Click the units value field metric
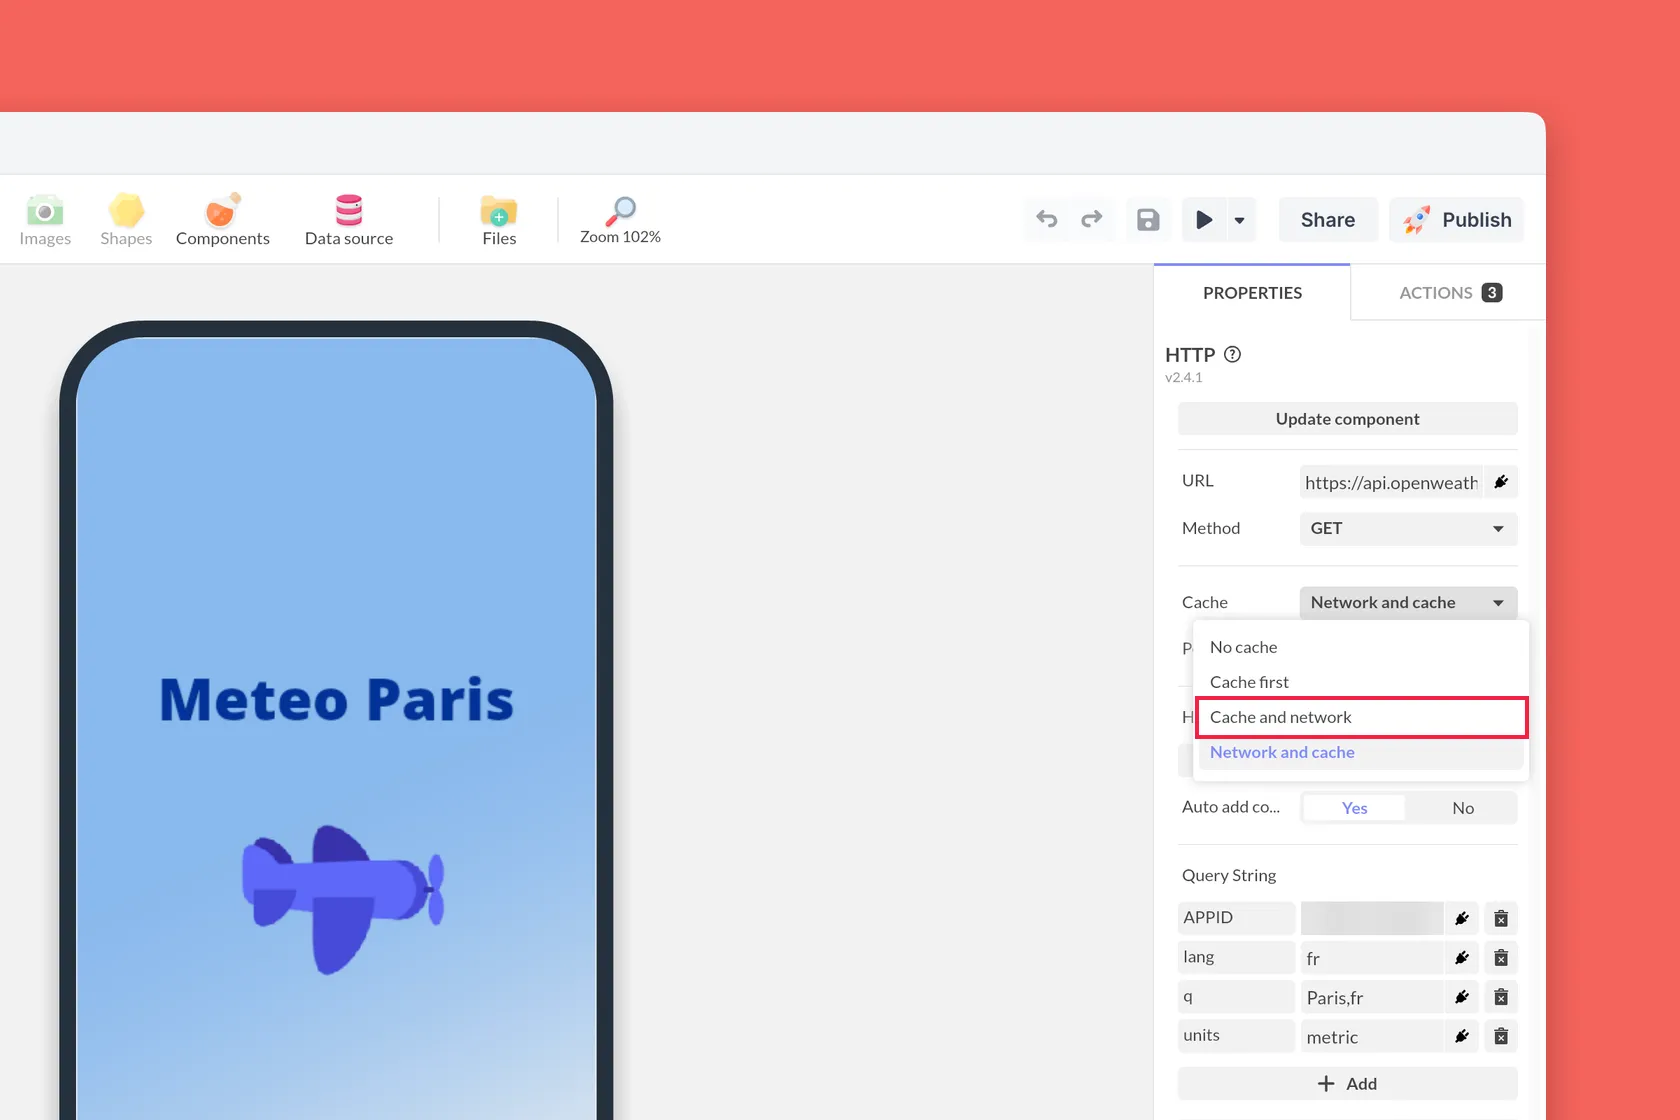The height and width of the screenshot is (1120, 1680). tap(1371, 1036)
